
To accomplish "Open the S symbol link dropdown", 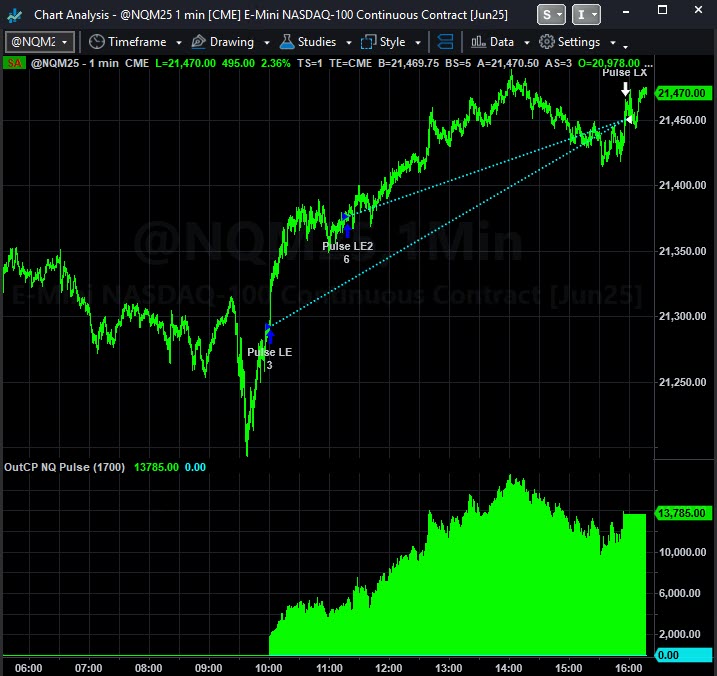I will tap(551, 15).
